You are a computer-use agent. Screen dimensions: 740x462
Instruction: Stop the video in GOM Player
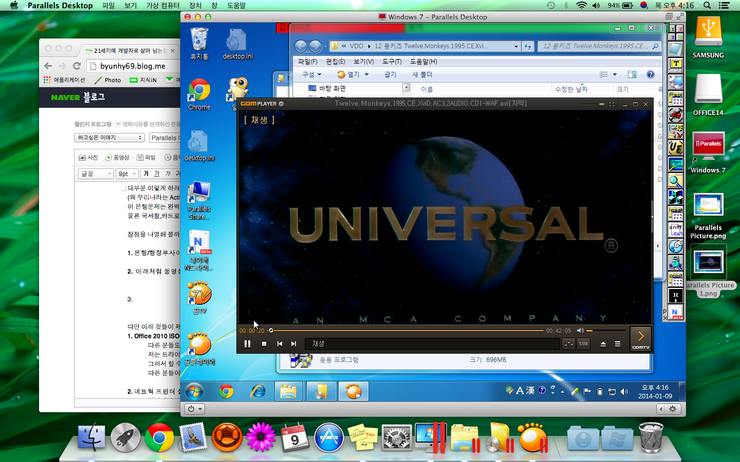pos(264,344)
